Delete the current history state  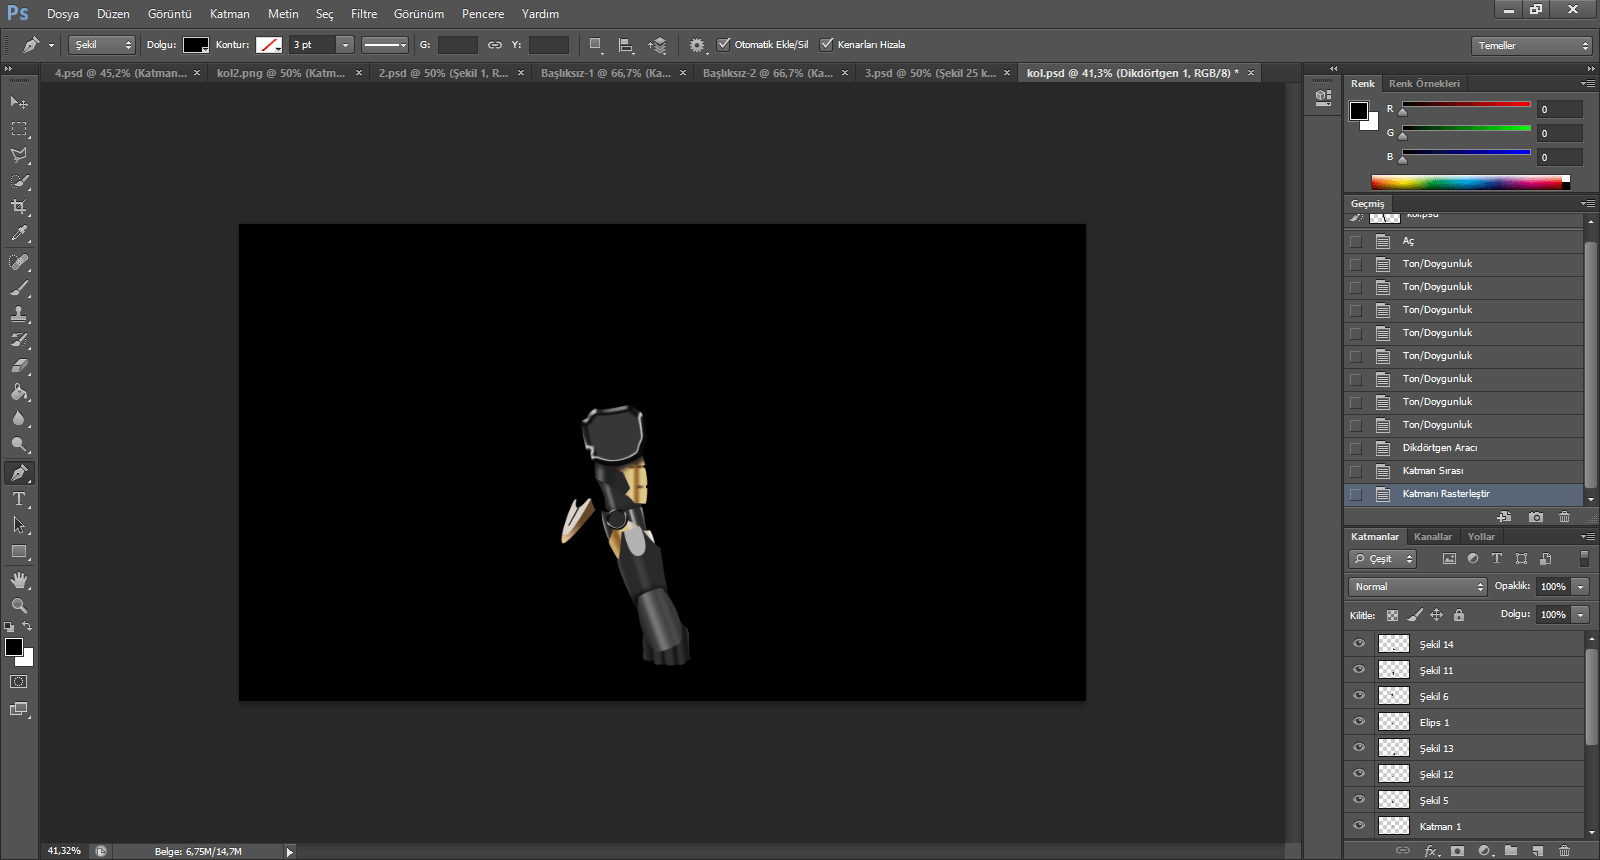[x=1565, y=517]
